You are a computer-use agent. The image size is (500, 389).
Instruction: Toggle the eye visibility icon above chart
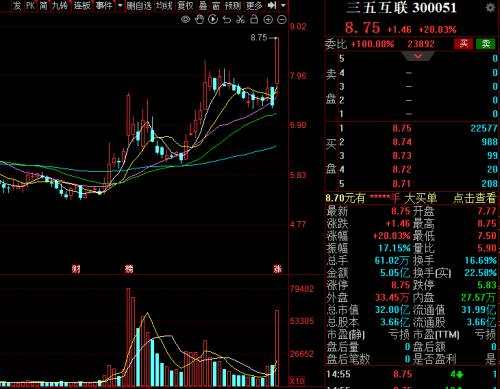click(x=185, y=20)
